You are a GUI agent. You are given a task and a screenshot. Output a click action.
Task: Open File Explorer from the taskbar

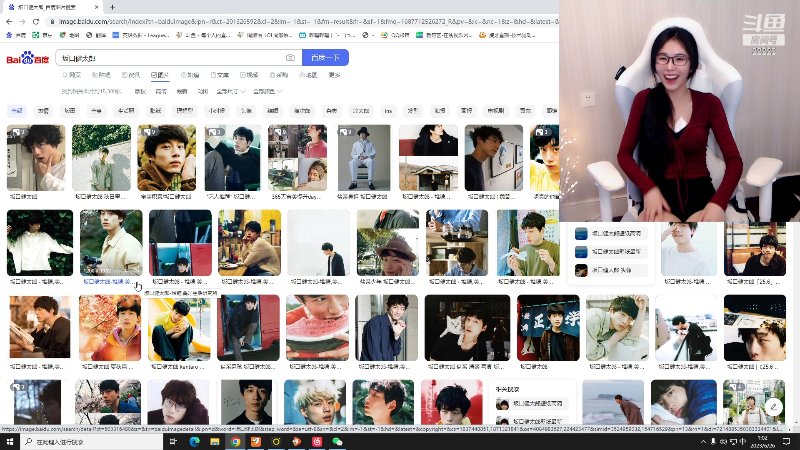[215, 442]
